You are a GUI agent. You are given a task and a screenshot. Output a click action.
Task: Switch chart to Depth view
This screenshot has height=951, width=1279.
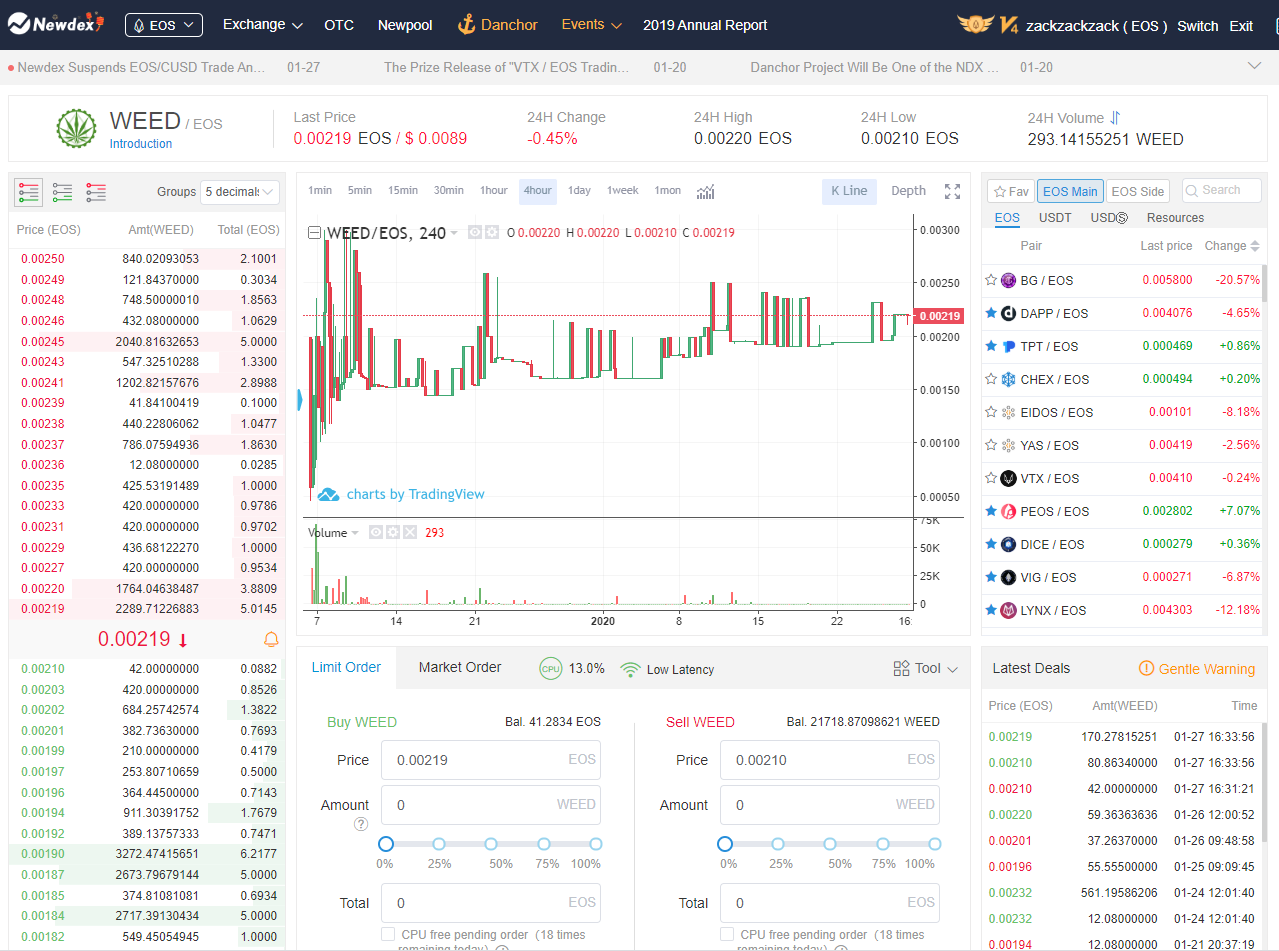[x=908, y=191]
